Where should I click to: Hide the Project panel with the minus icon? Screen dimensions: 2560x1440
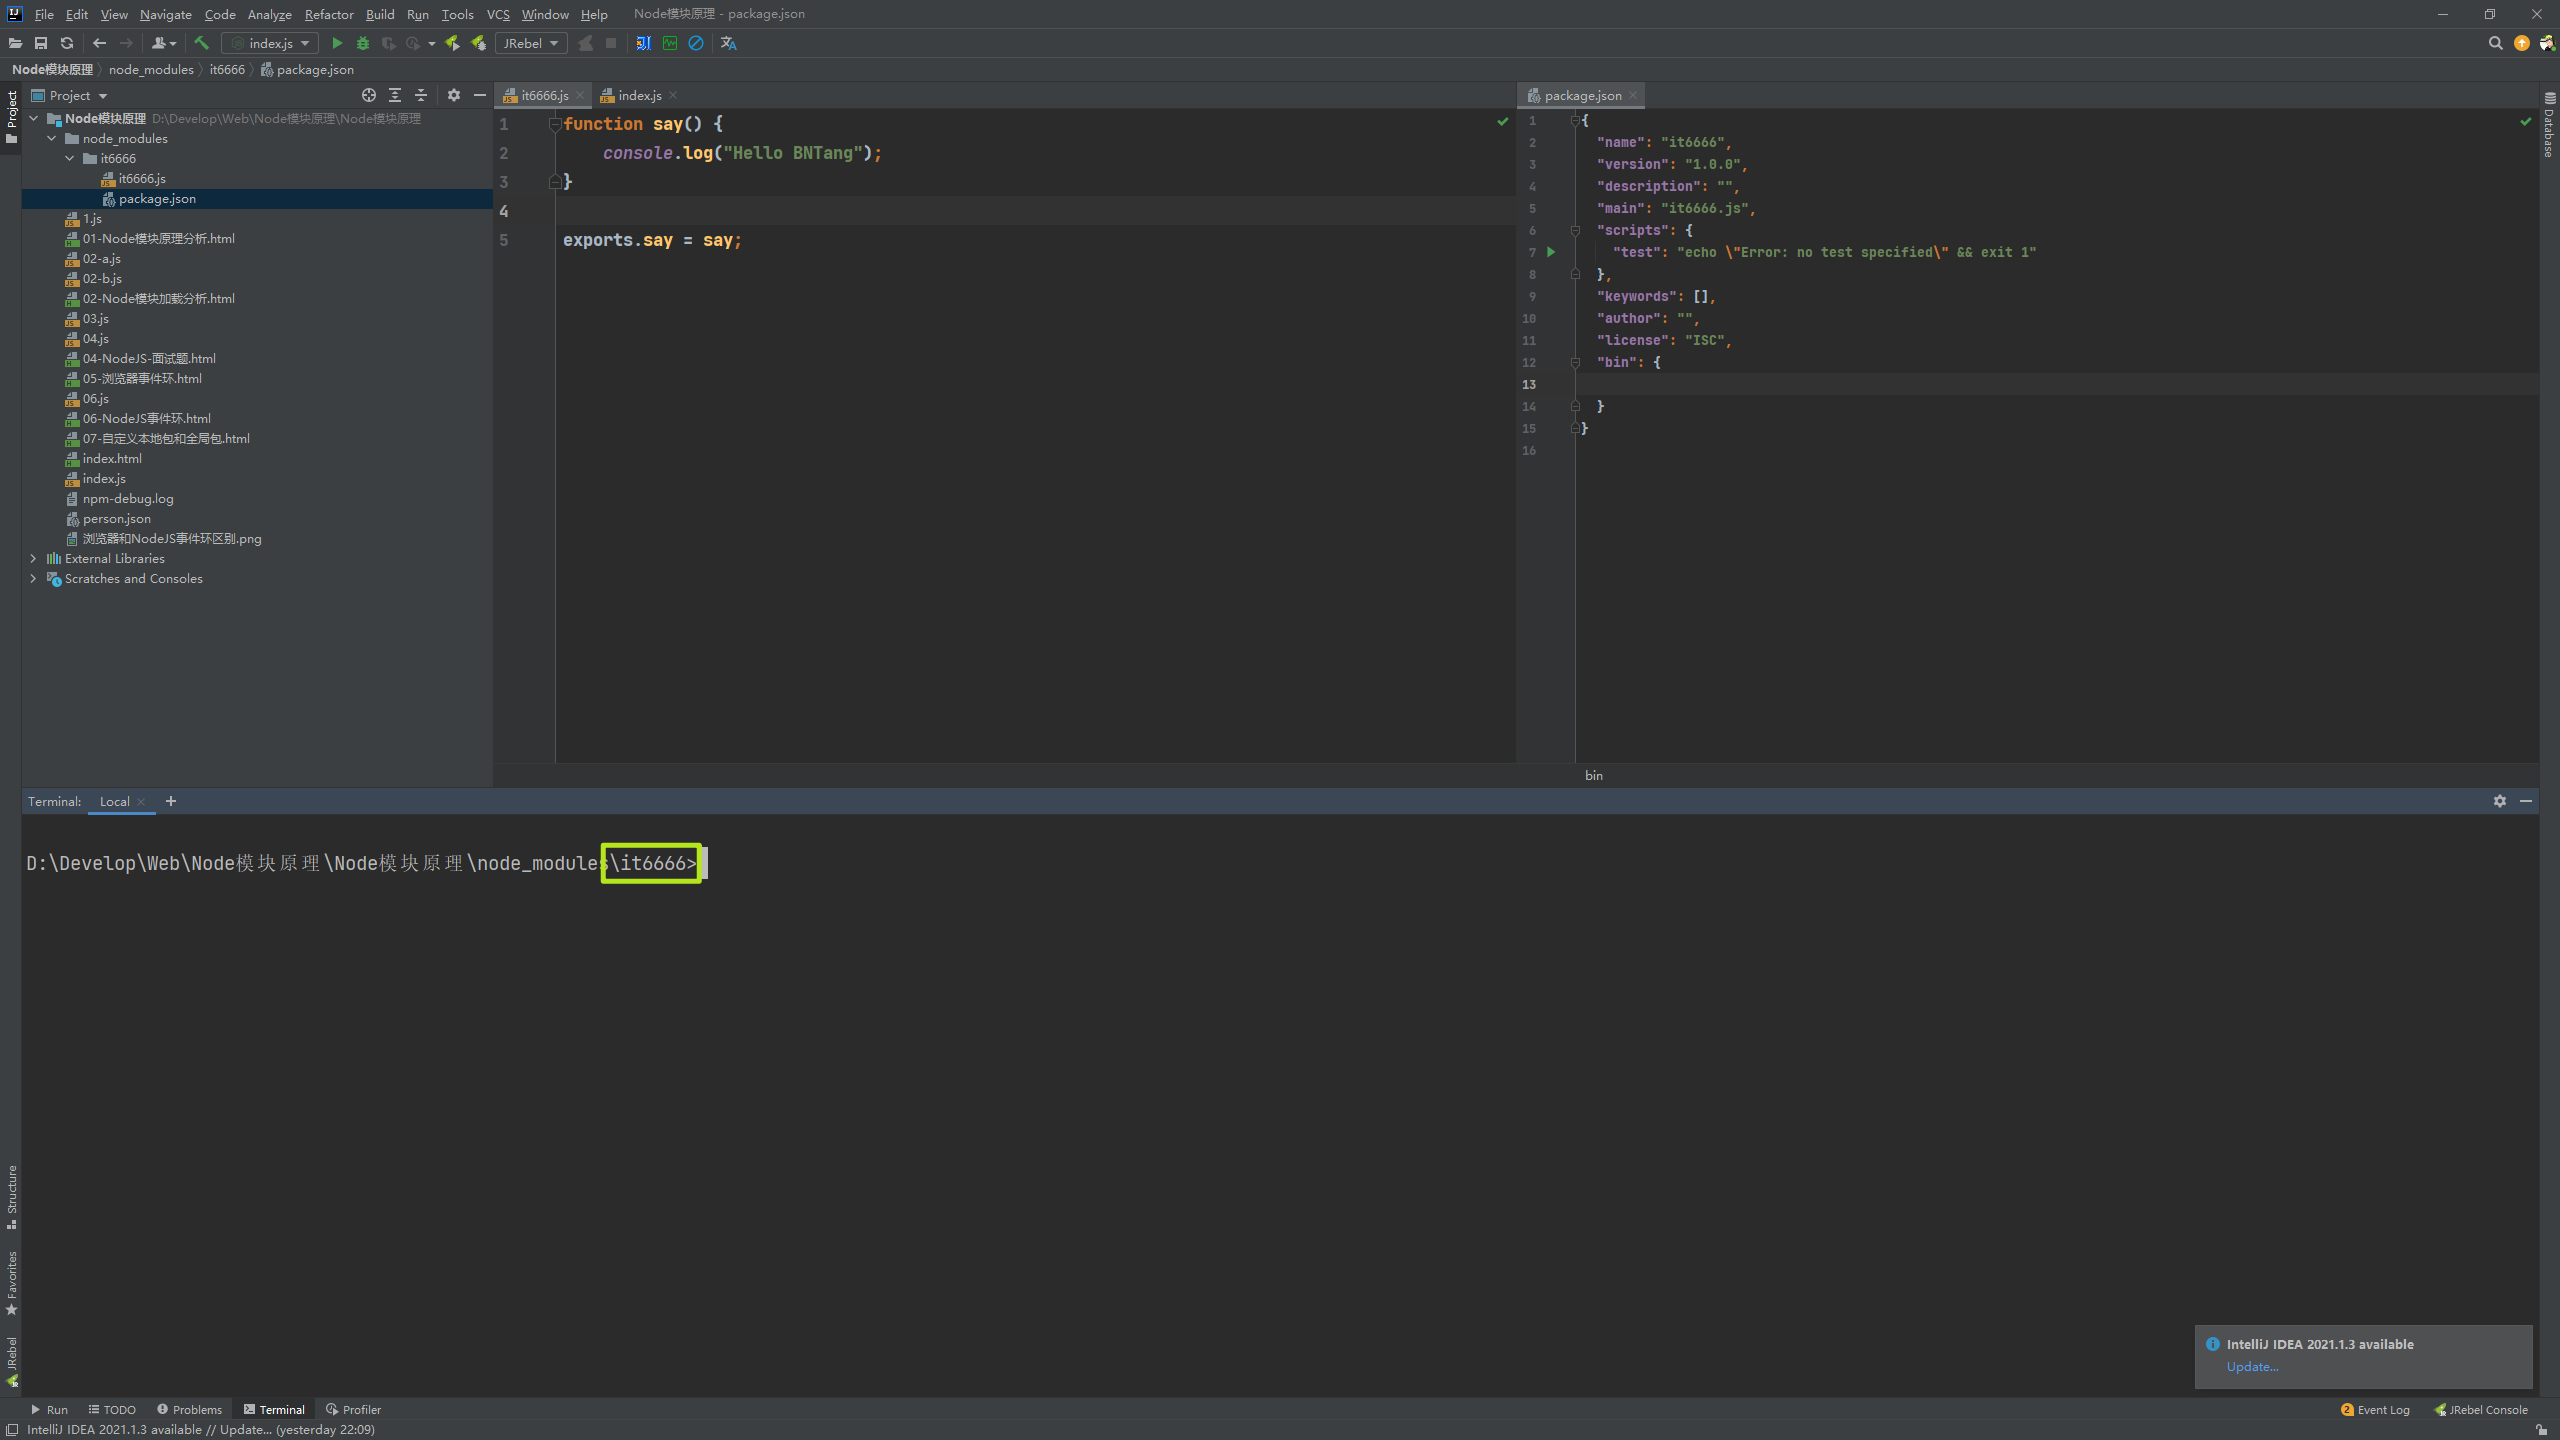[480, 95]
